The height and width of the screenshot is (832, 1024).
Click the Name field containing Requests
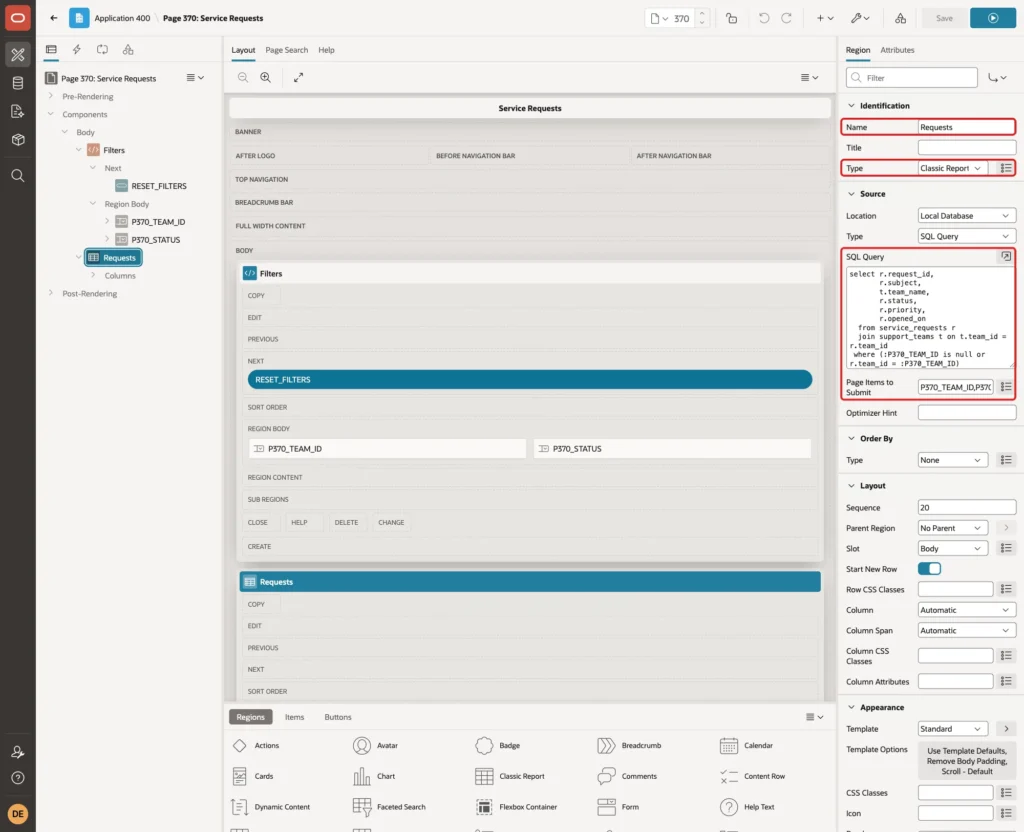[967, 127]
